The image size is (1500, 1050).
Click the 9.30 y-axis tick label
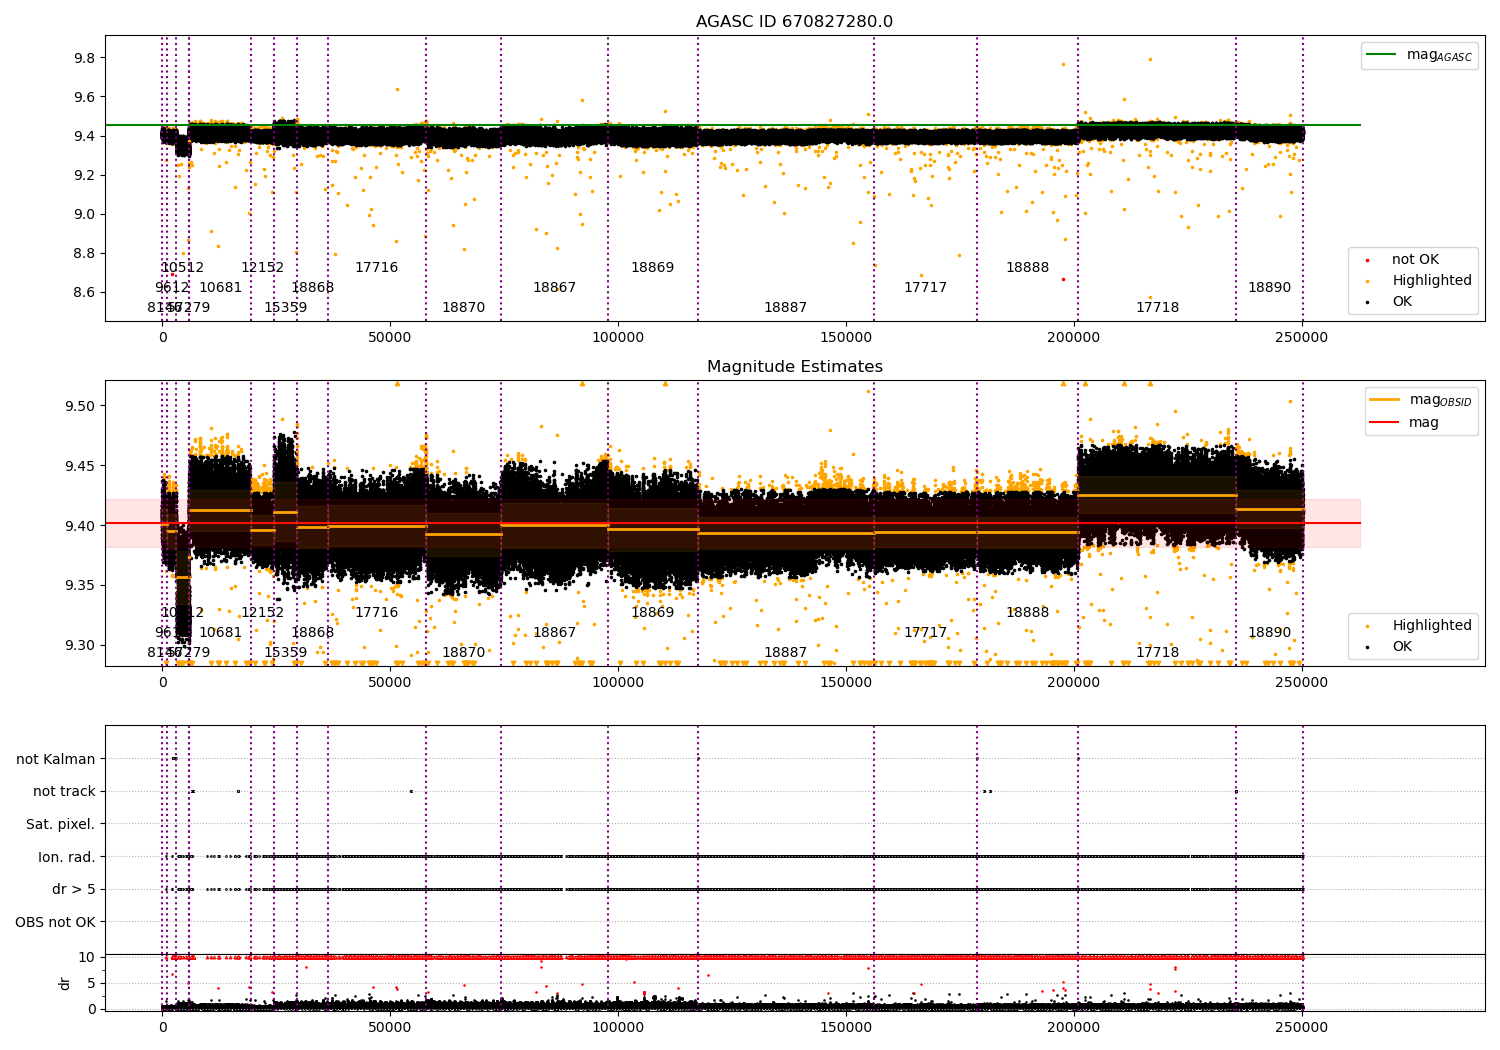[x=81, y=646]
